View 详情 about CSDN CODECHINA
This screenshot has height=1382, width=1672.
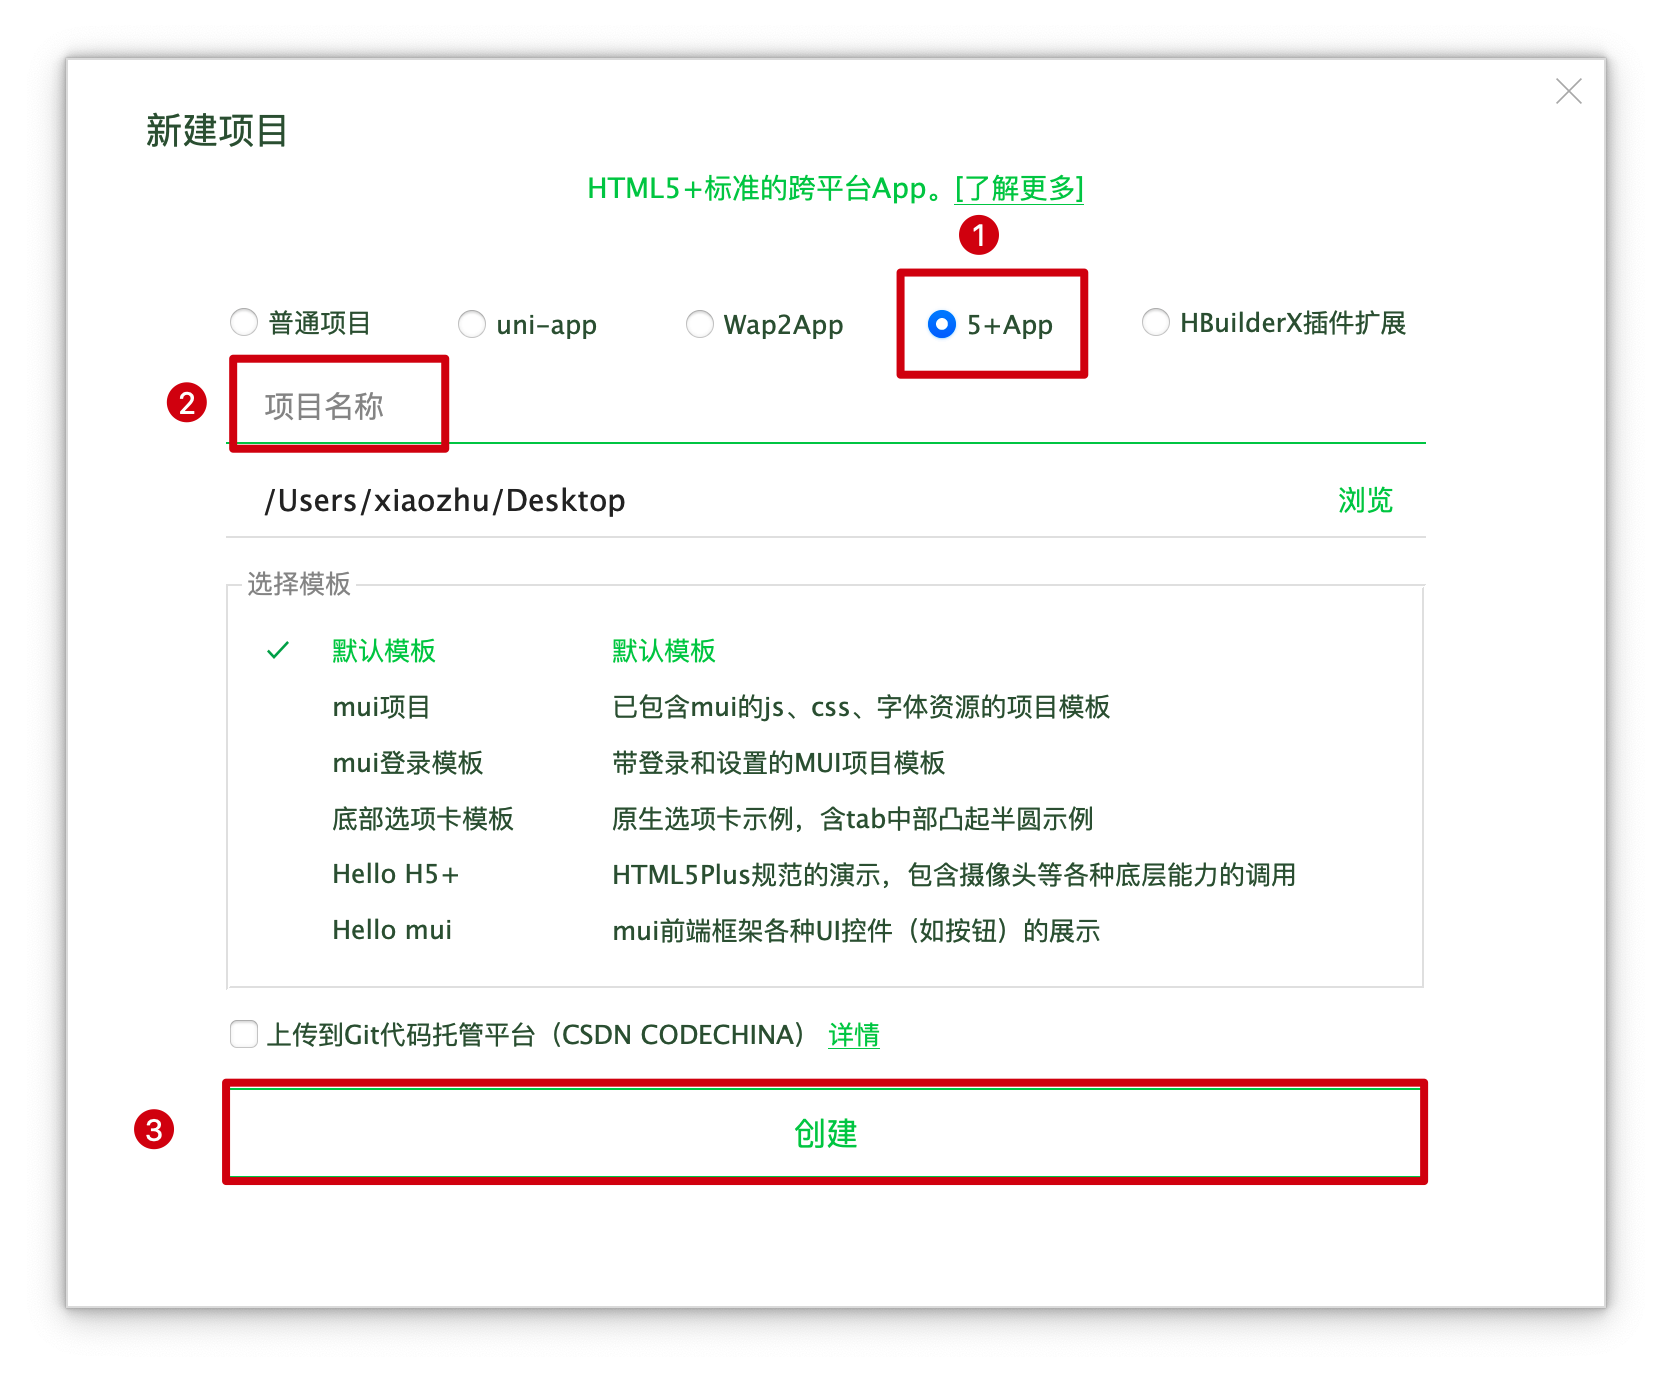[852, 1035]
